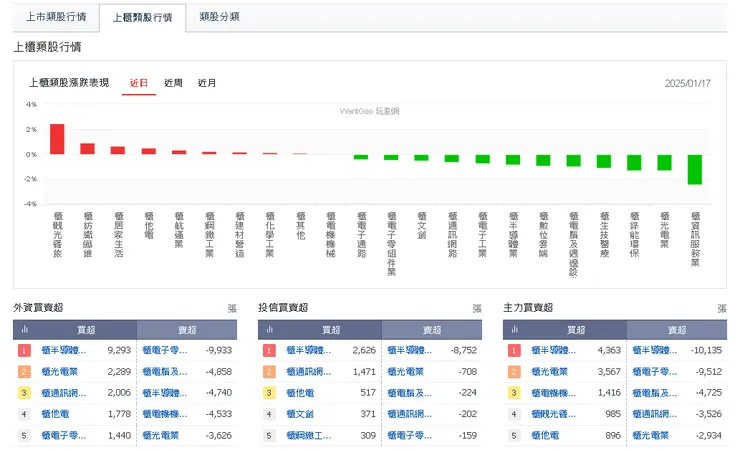Open 櫃半導體 link in 投信 賣超 column
Screen dimensions: 740x453
pyautogui.click(x=409, y=350)
